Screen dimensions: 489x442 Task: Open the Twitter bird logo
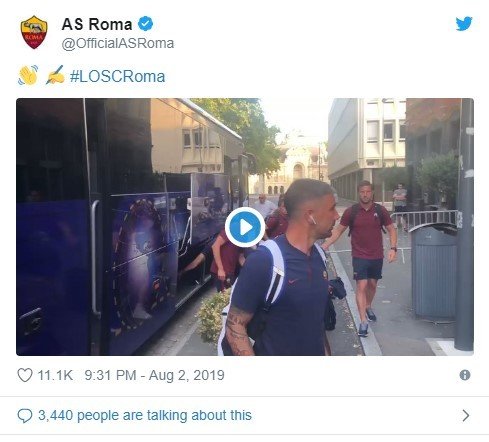pos(464,24)
